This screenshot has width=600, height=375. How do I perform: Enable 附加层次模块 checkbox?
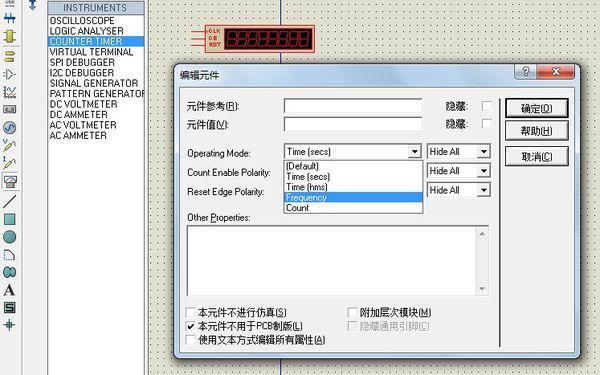[x=352, y=312]
